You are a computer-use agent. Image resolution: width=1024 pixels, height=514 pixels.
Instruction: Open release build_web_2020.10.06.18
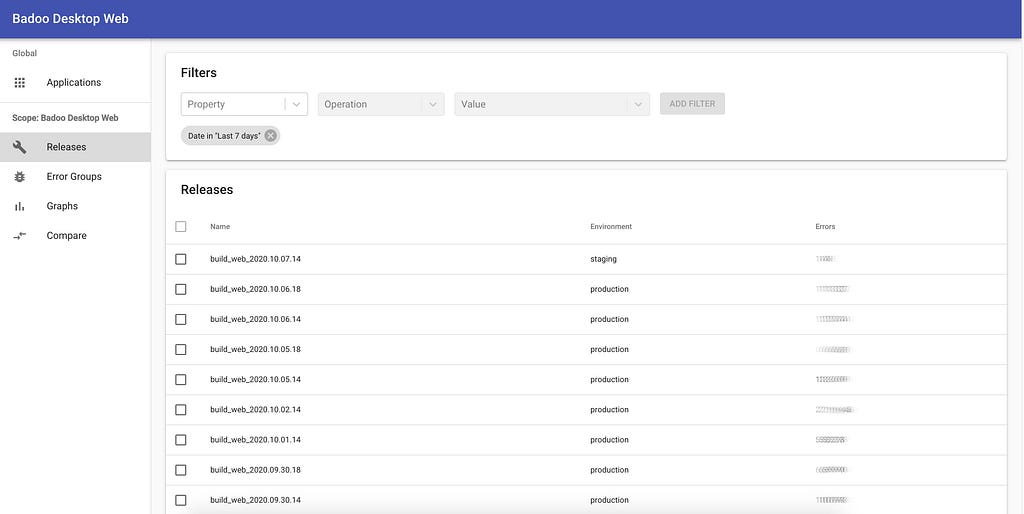coord(255,289)
